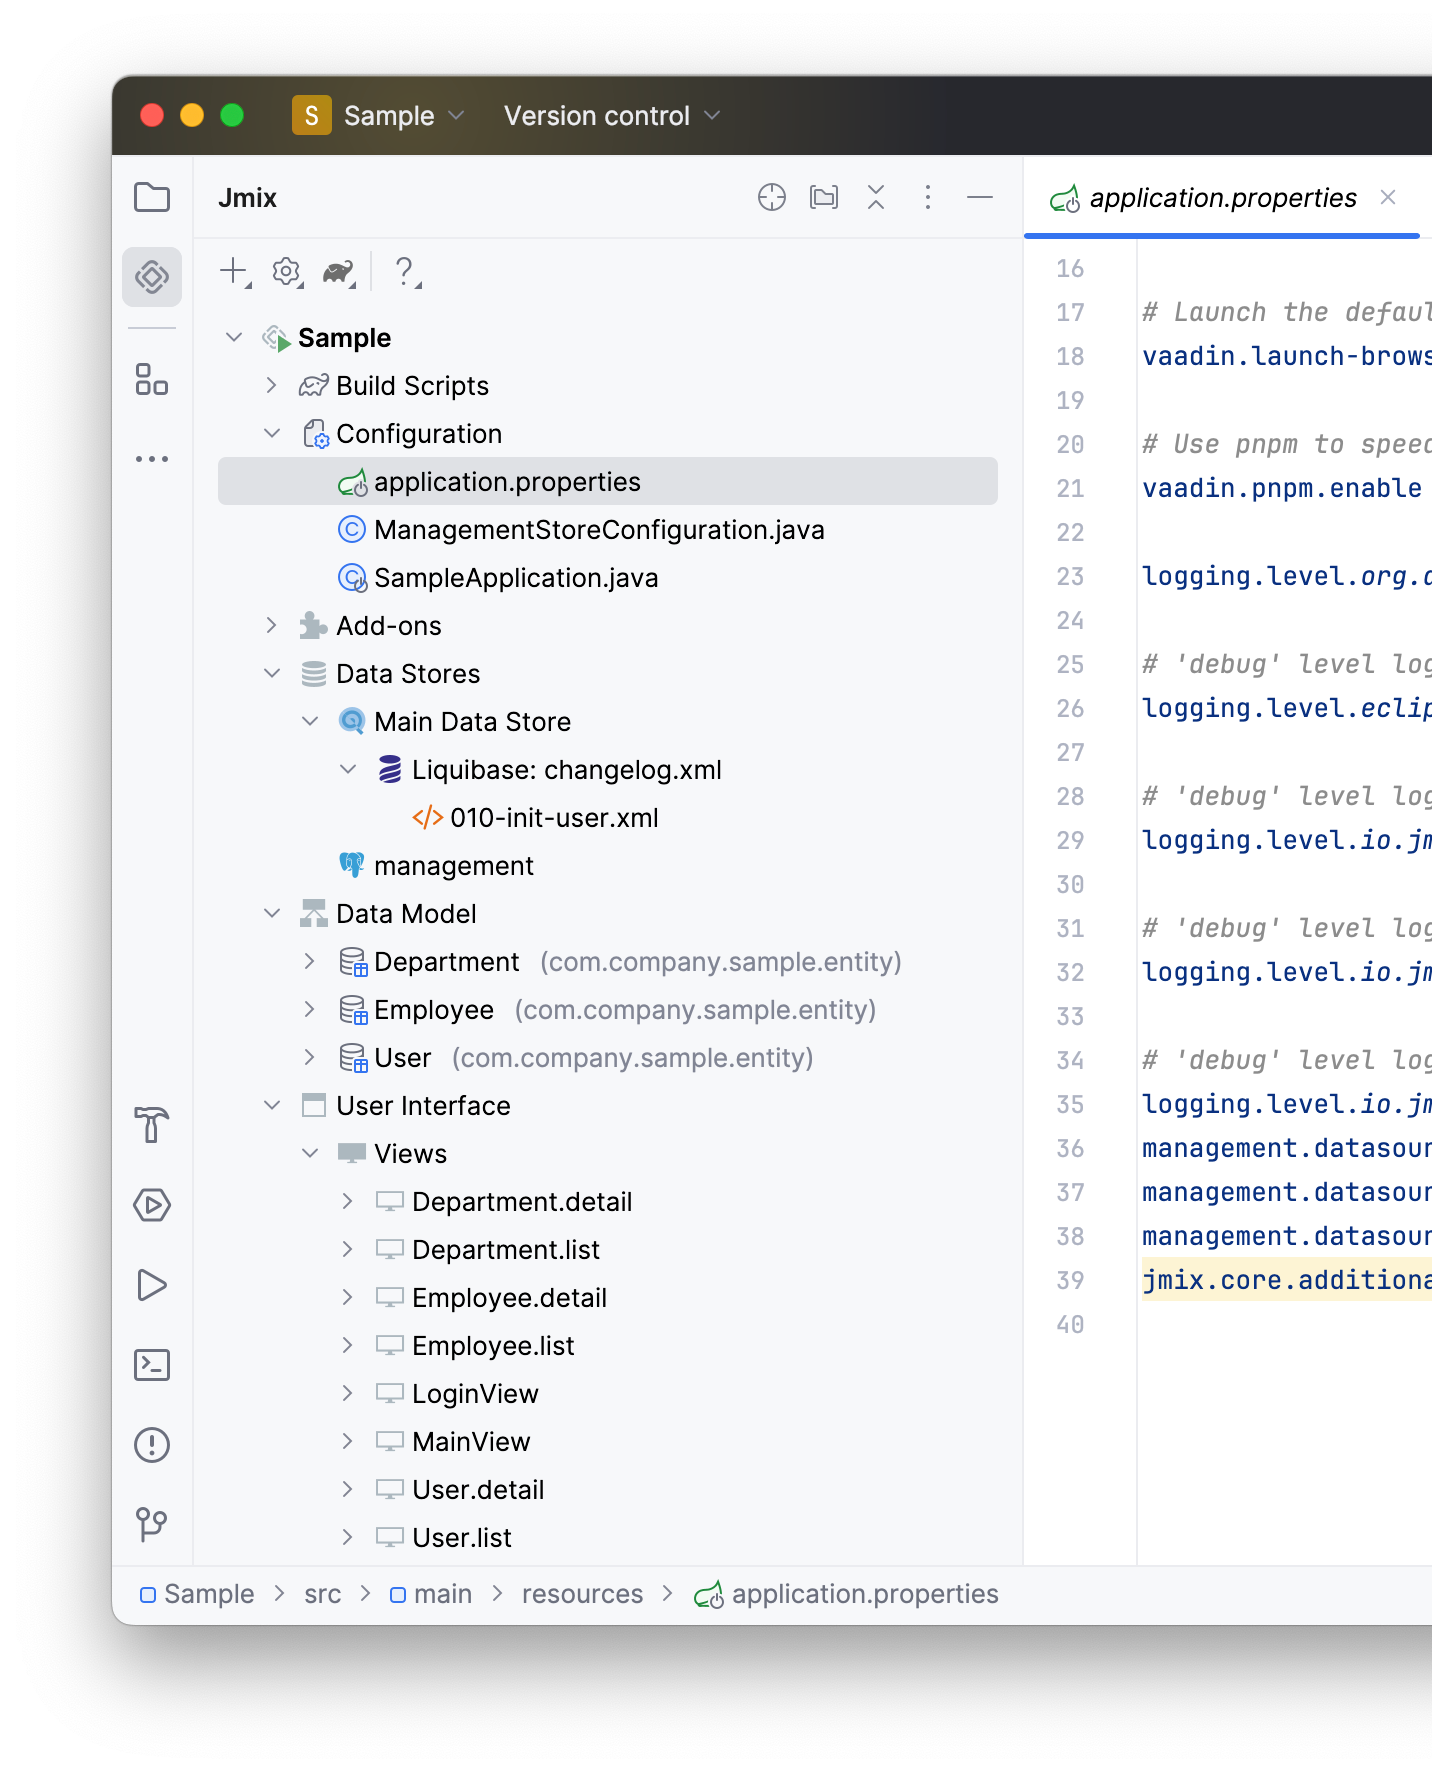
Task: Open the Build hammer tool window
Action: 152,1125
